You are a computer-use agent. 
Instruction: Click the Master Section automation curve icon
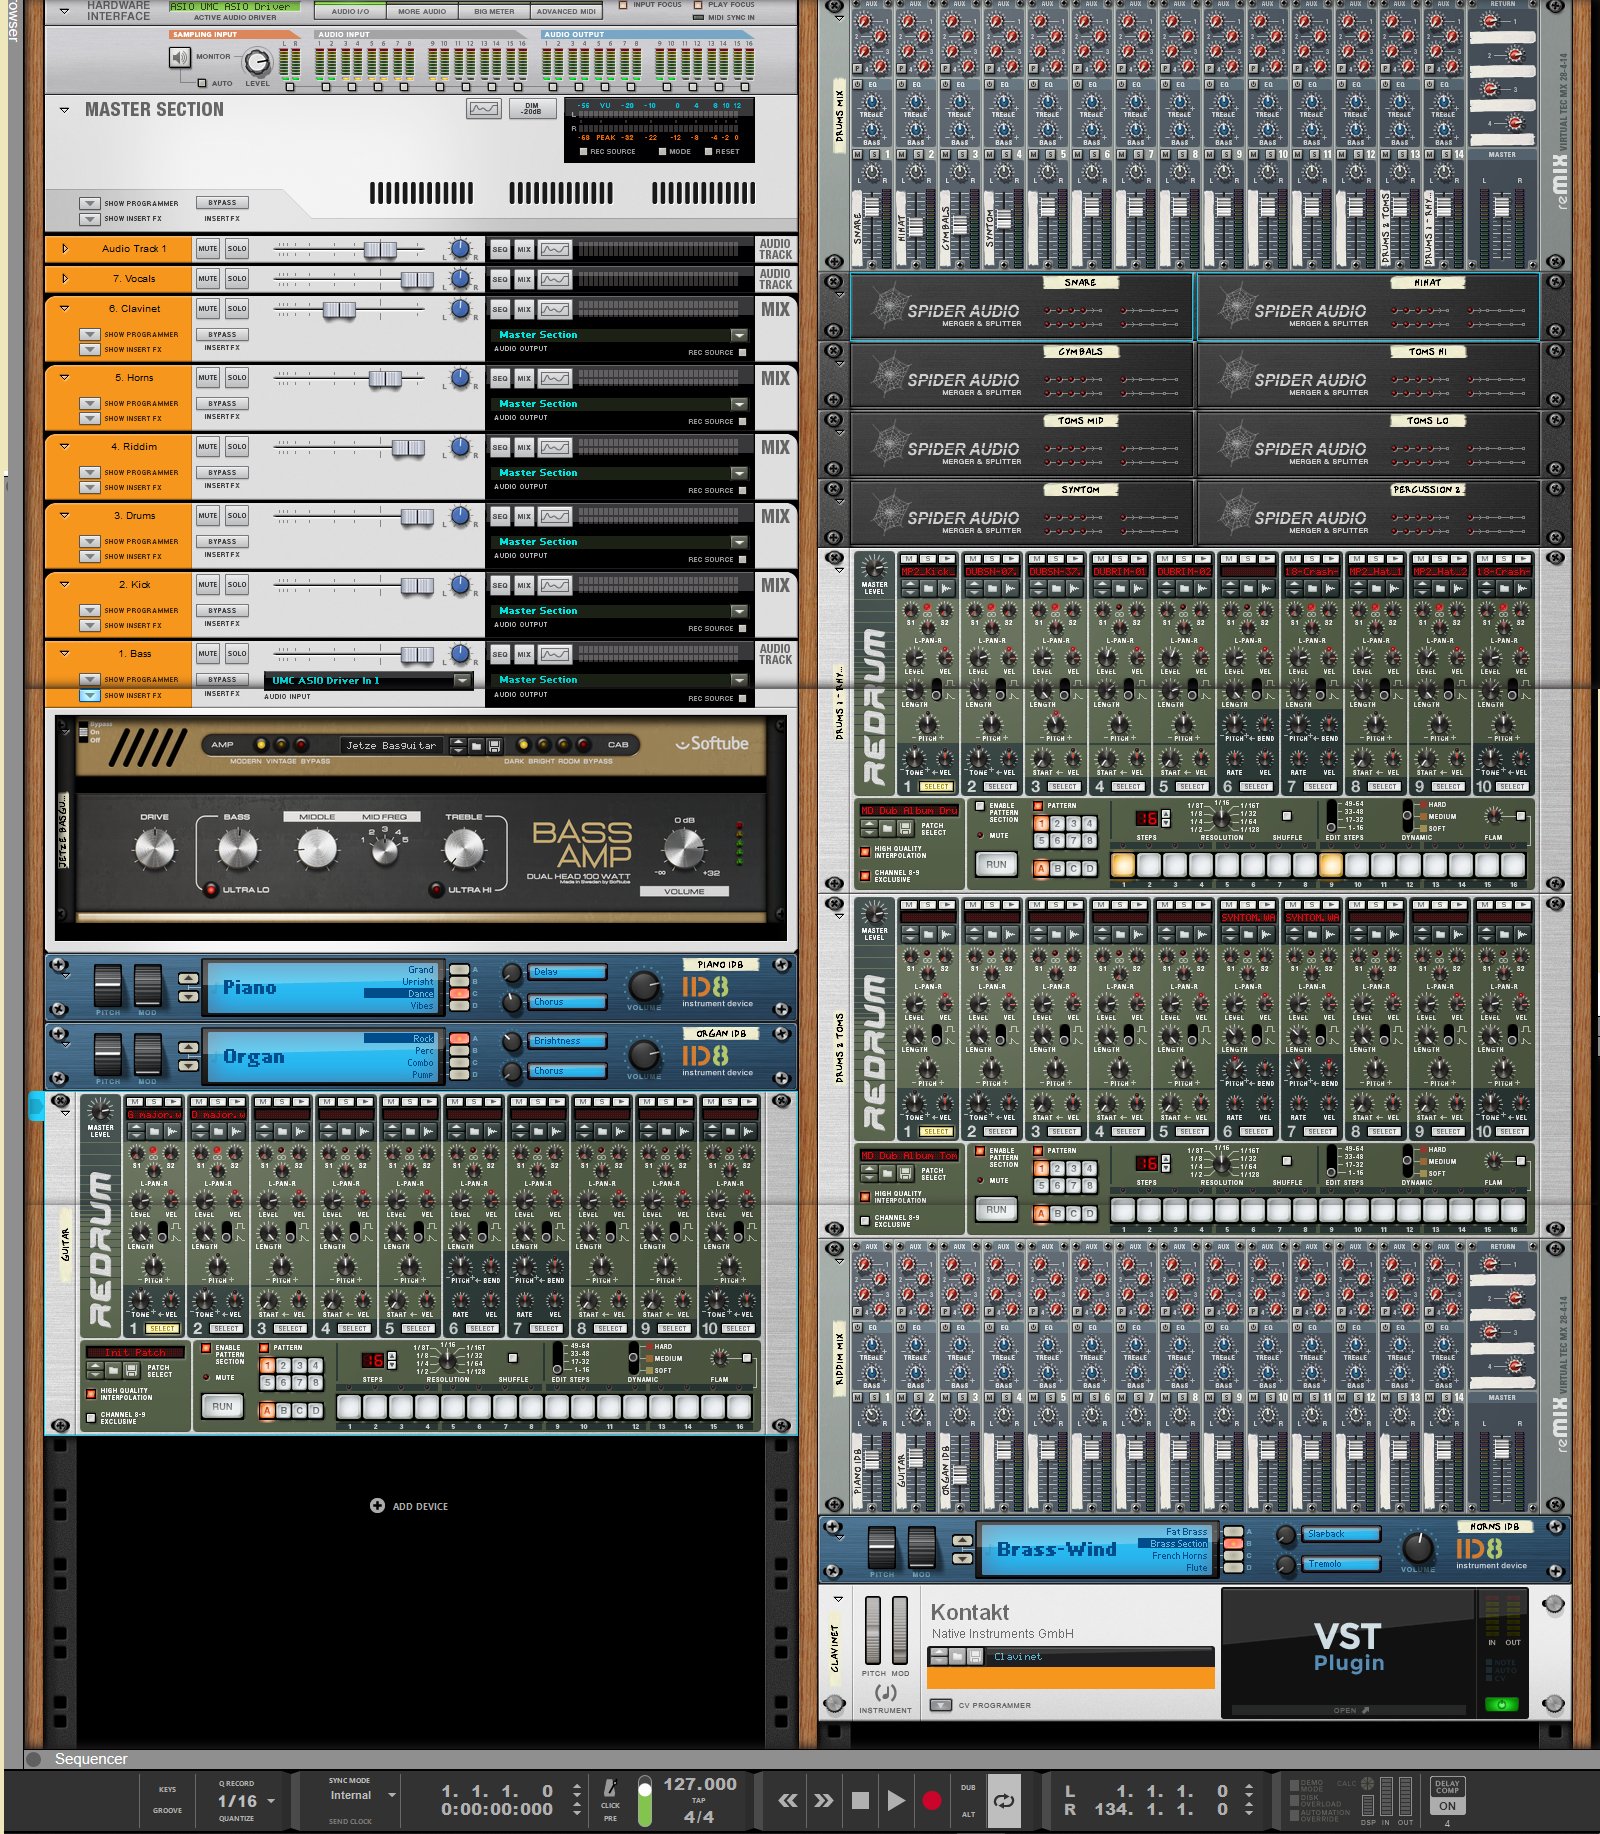(484, 109)
